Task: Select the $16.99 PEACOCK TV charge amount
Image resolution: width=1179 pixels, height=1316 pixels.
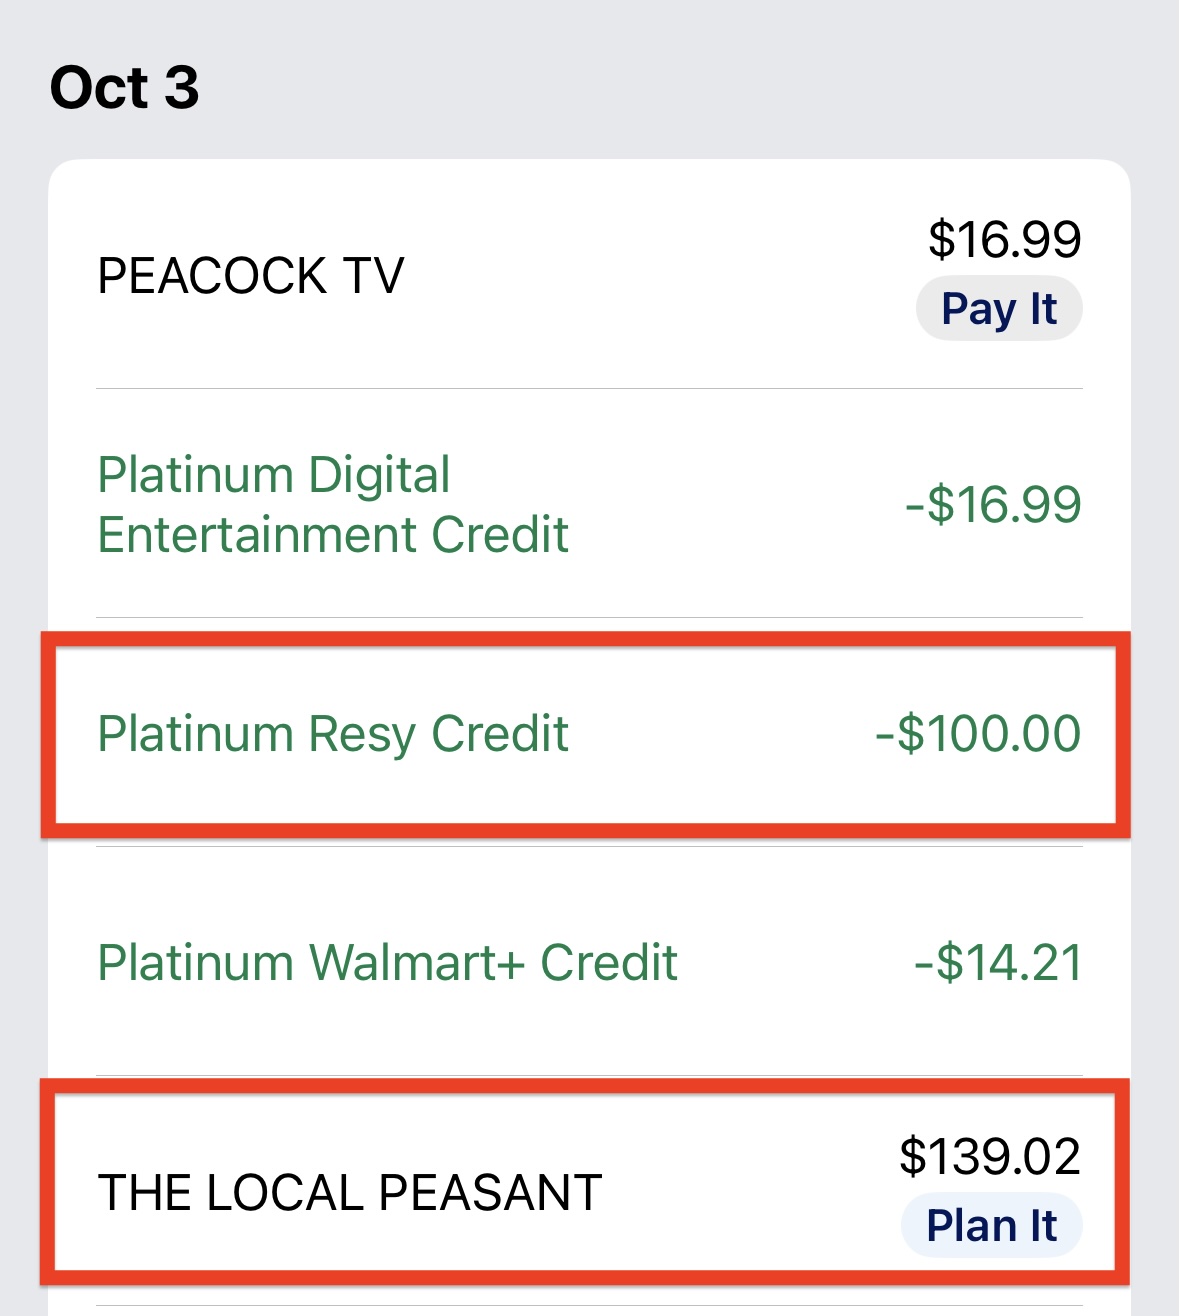Action: tap(1004, 239)
